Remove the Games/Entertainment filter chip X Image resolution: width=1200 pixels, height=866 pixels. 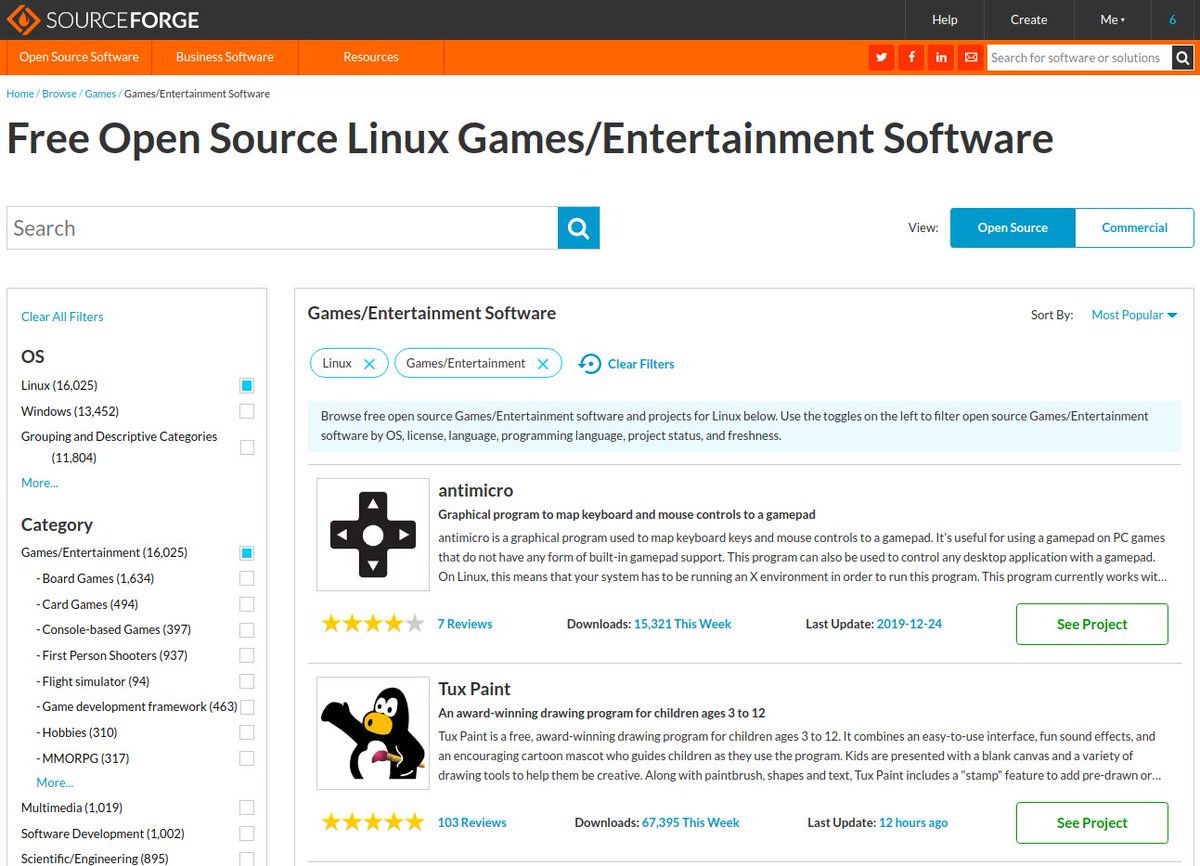coord(543,364)
